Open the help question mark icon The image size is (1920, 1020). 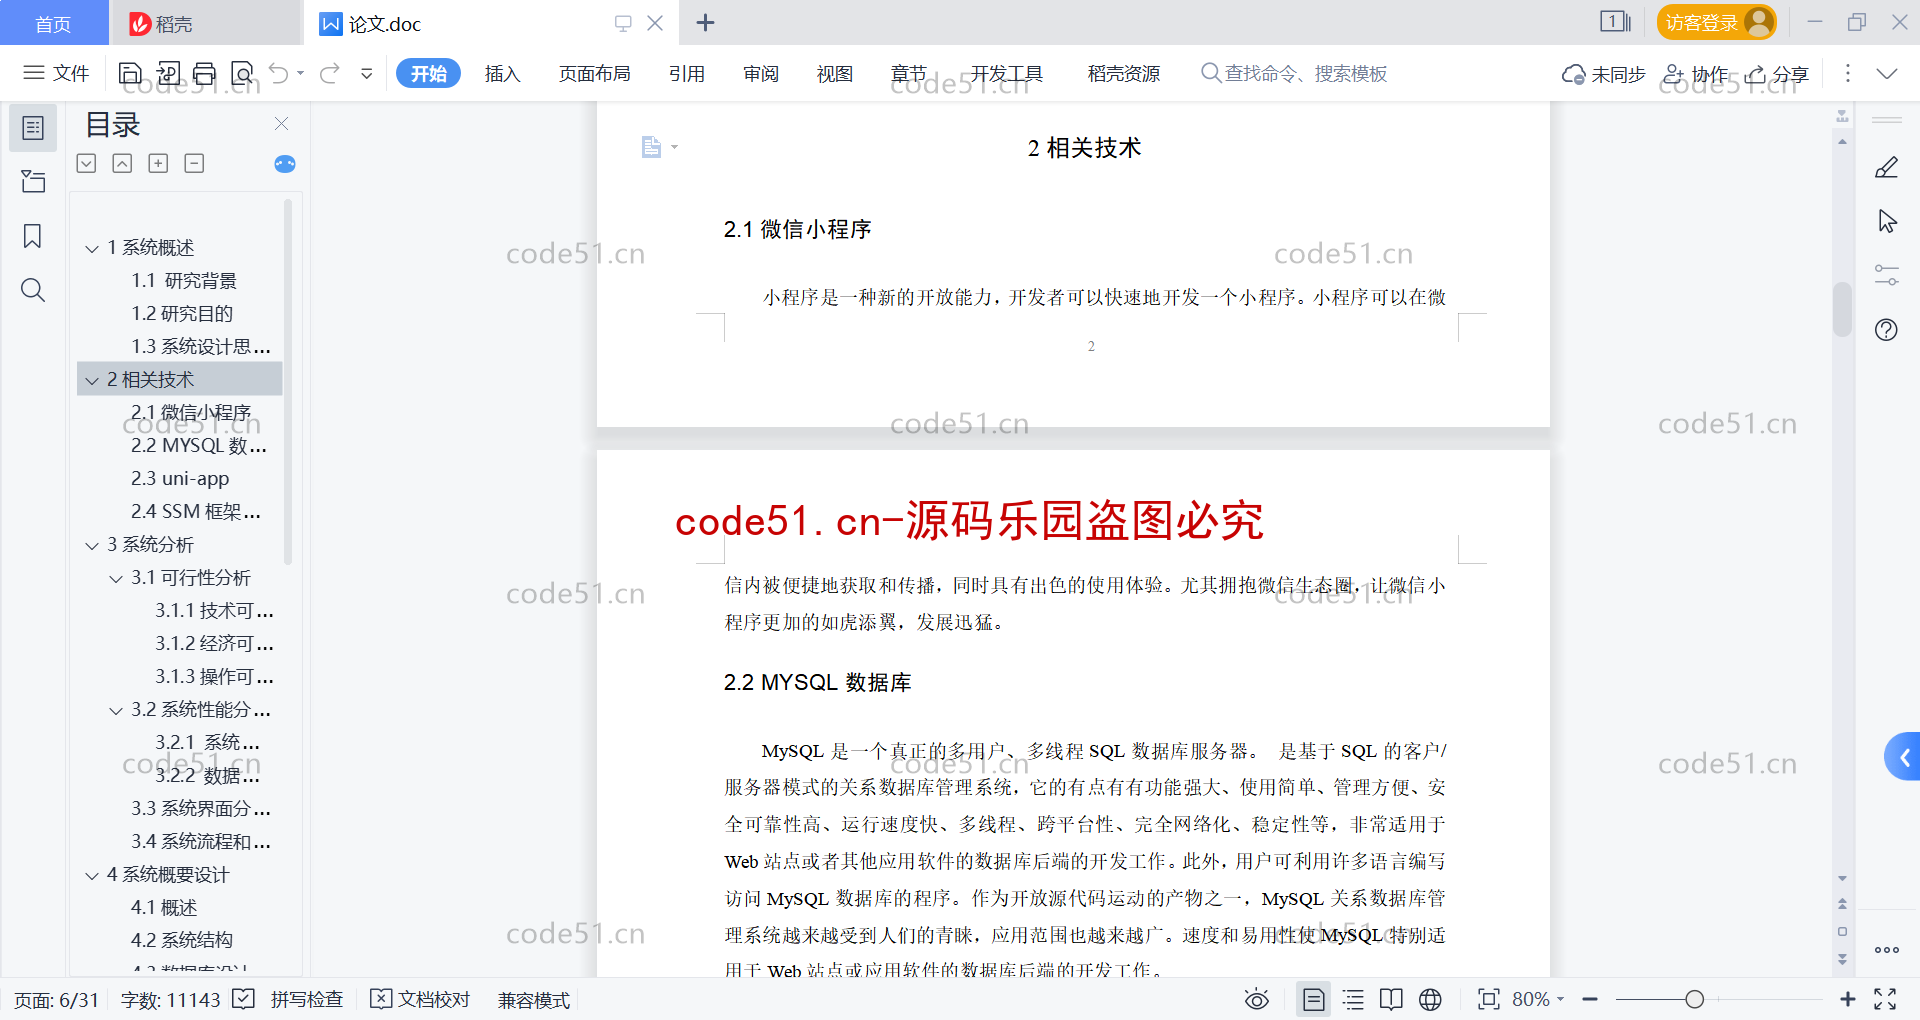[1886, 330]
